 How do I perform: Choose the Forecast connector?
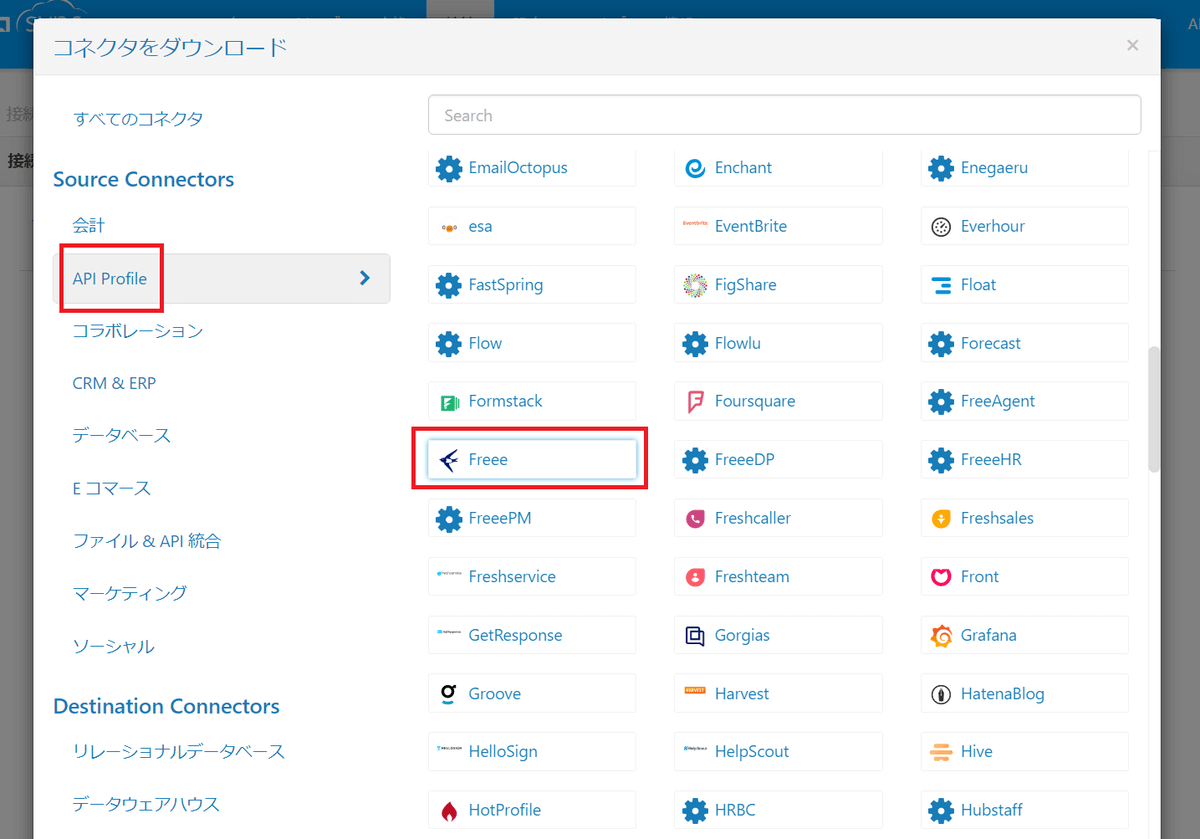[x=1024, y=343]
